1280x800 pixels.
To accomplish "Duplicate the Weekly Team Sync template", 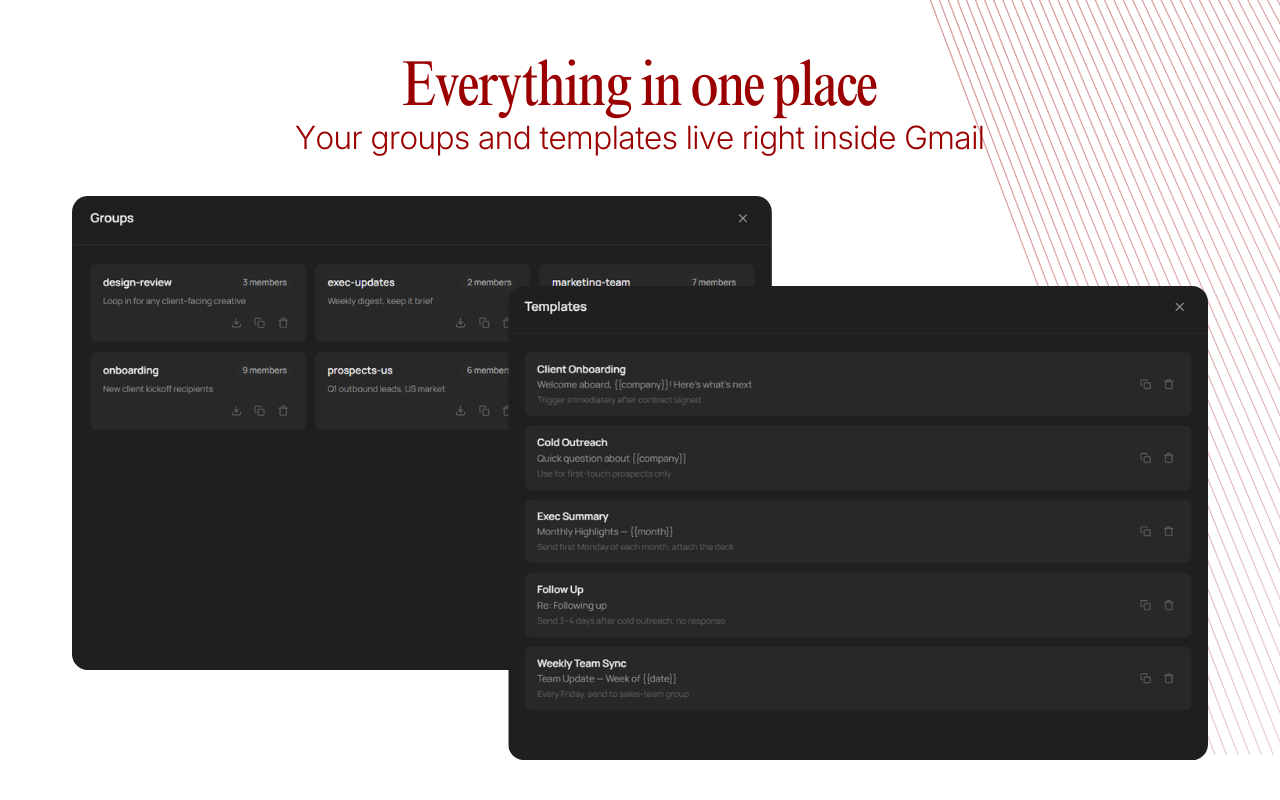I will tap(1145, 678).
